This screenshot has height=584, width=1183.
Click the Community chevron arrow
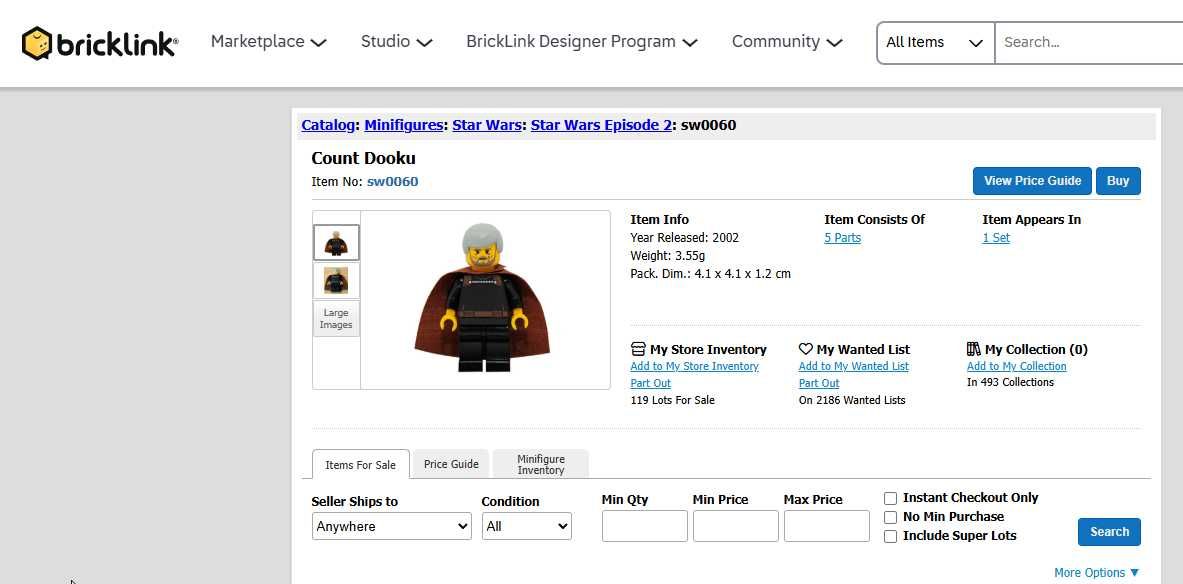click(x=834, y=43)
